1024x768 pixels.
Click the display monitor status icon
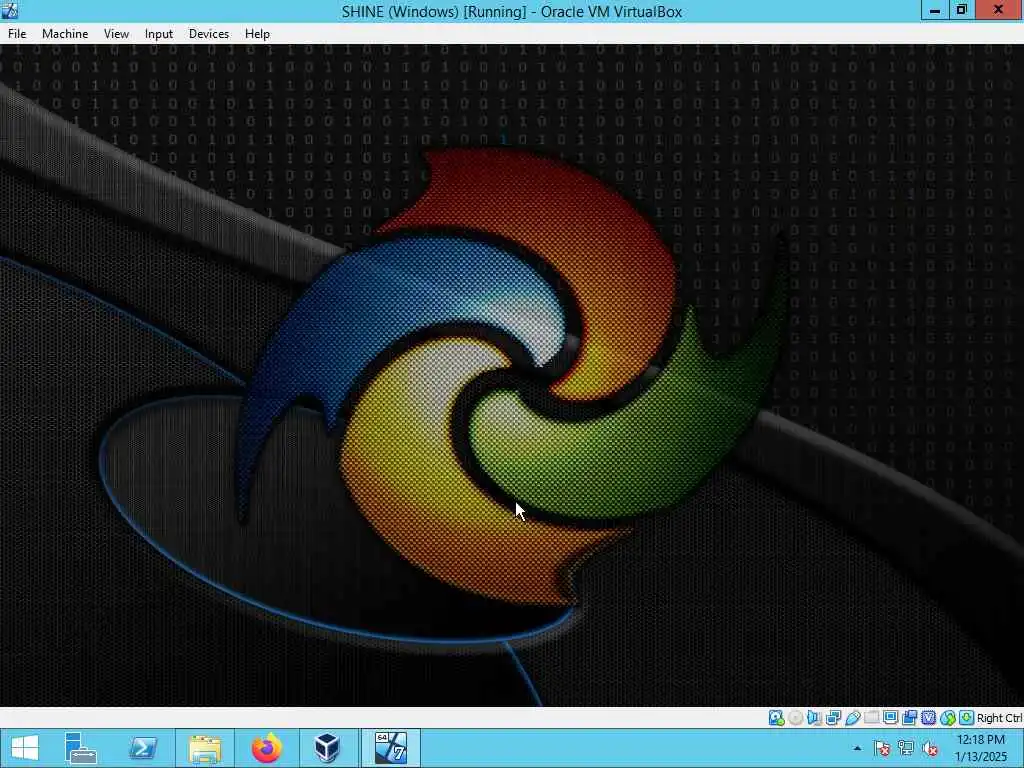(890, 718)
